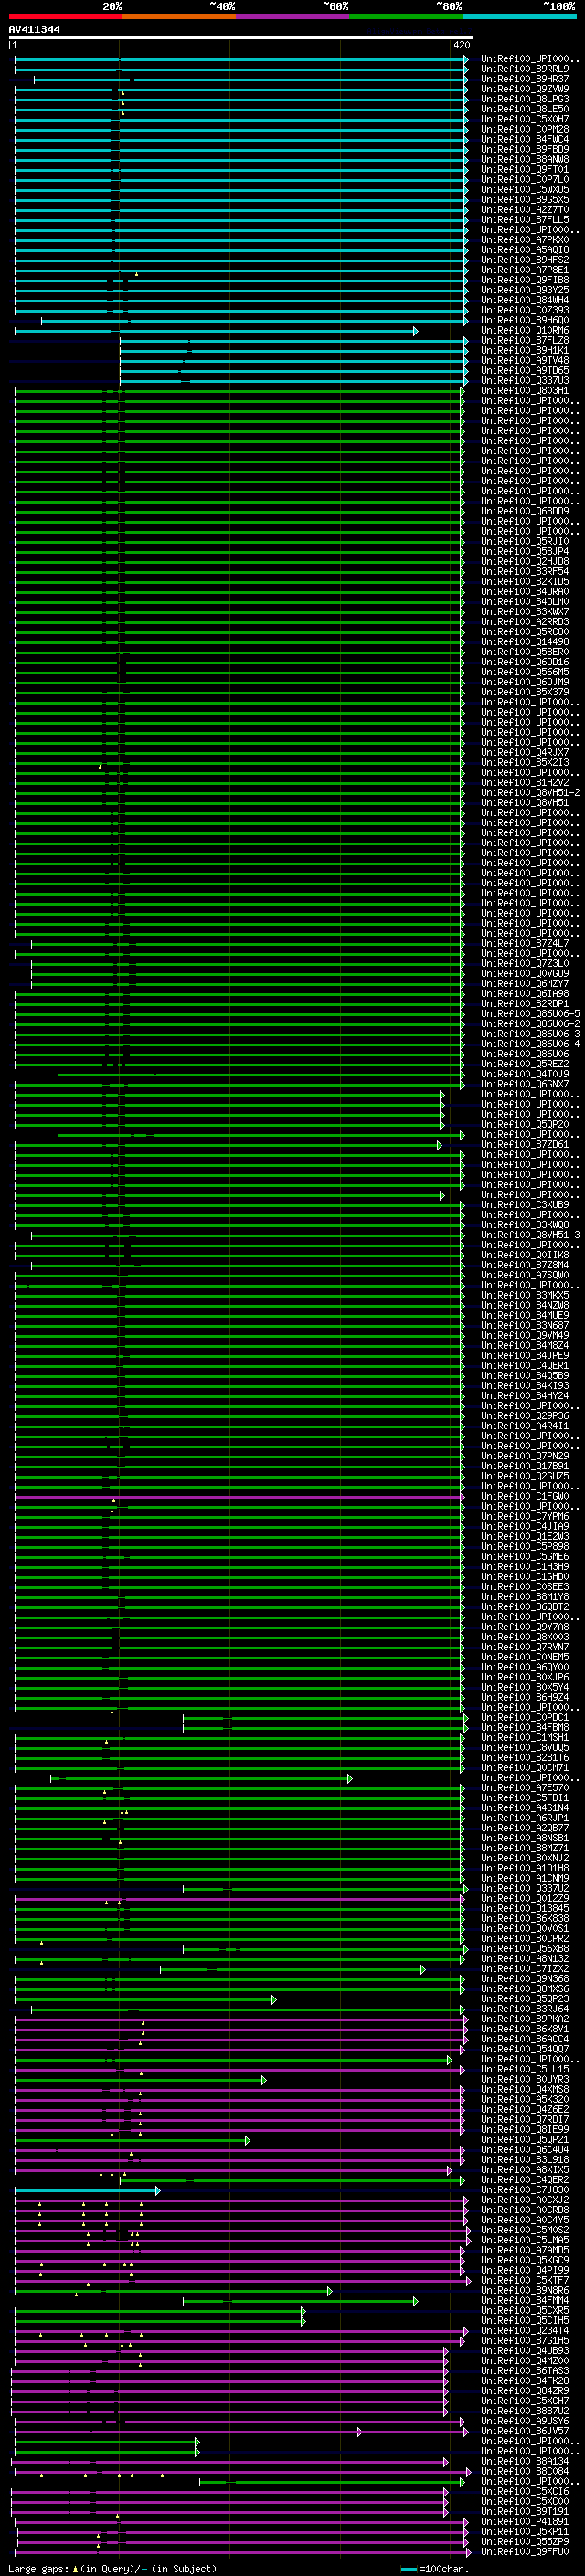Select the UniRef100_B8C084 label
The height and width of the screenshot is (2576, 585).
click(525, 2471)
